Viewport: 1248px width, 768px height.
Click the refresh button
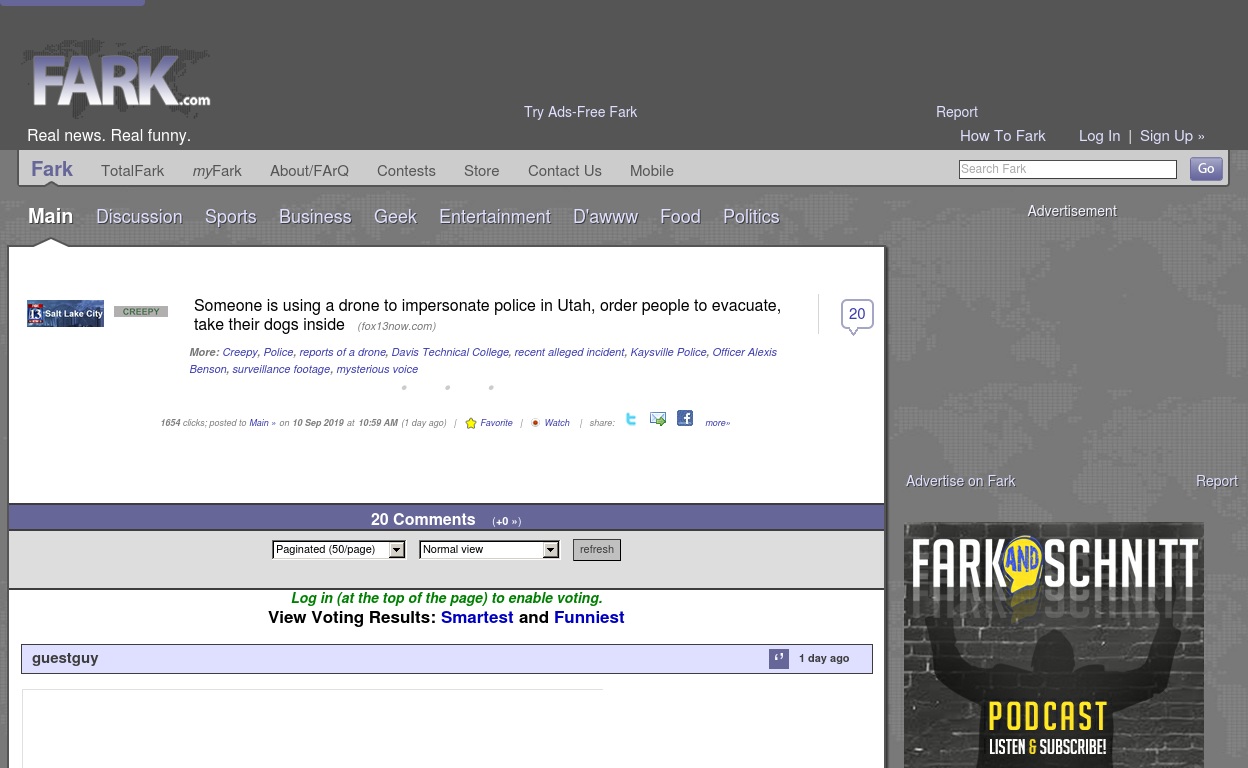(x=597, y=550)
